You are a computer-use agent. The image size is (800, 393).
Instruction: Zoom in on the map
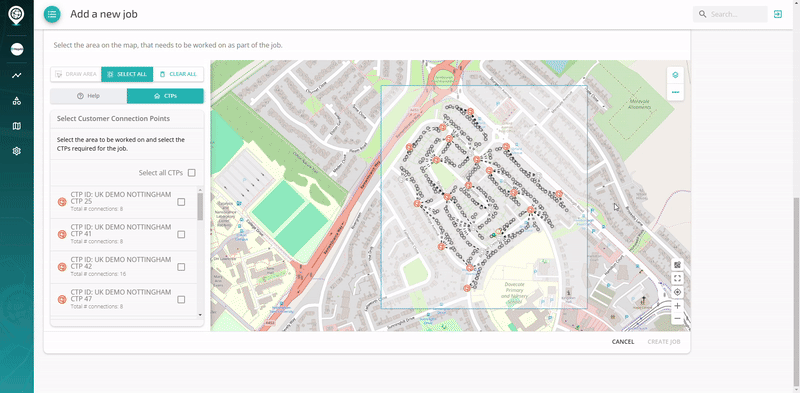[x=677, y=306]
